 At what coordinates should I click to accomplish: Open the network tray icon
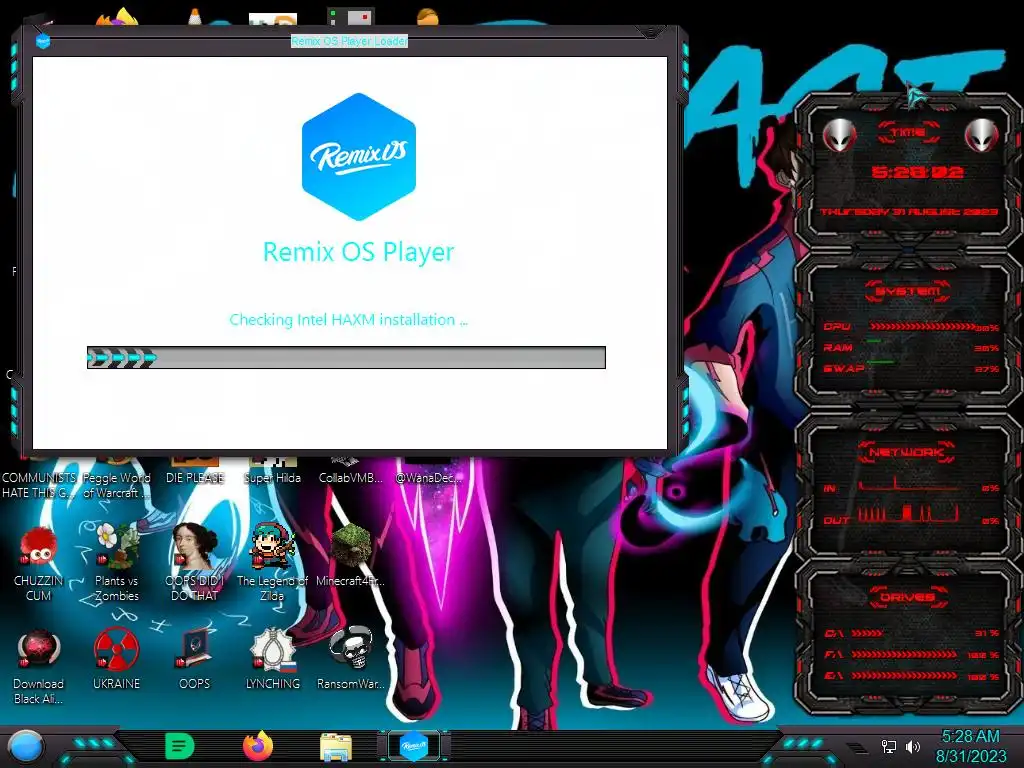pyautogui.click(x=889, y=746)
